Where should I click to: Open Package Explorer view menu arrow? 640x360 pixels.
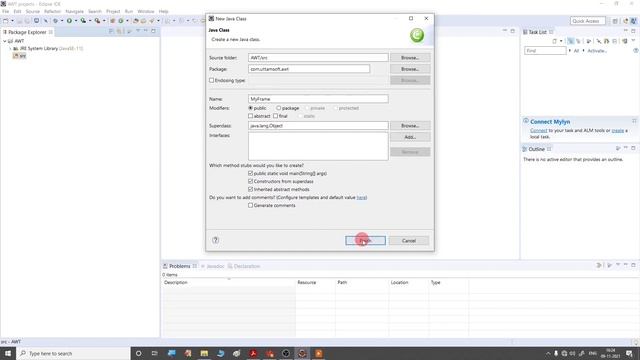pos(138,31)
